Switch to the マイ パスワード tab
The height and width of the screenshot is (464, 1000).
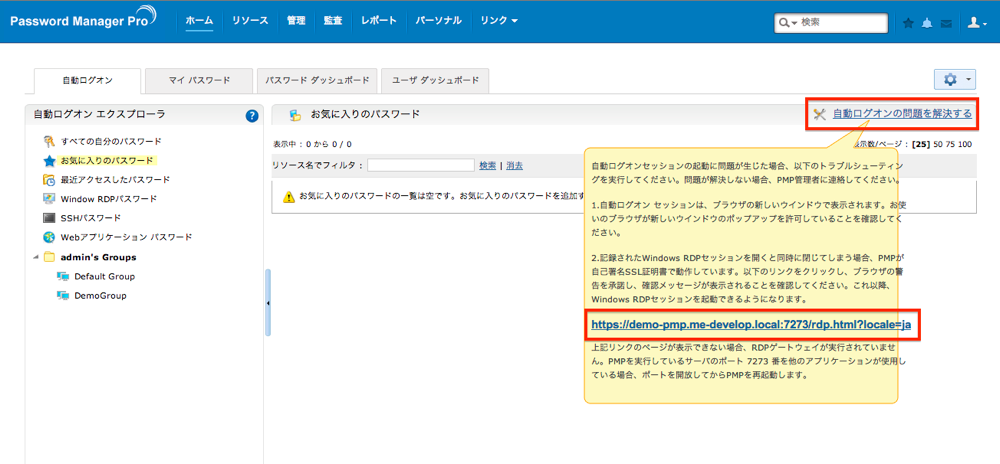tap(199, 81)
